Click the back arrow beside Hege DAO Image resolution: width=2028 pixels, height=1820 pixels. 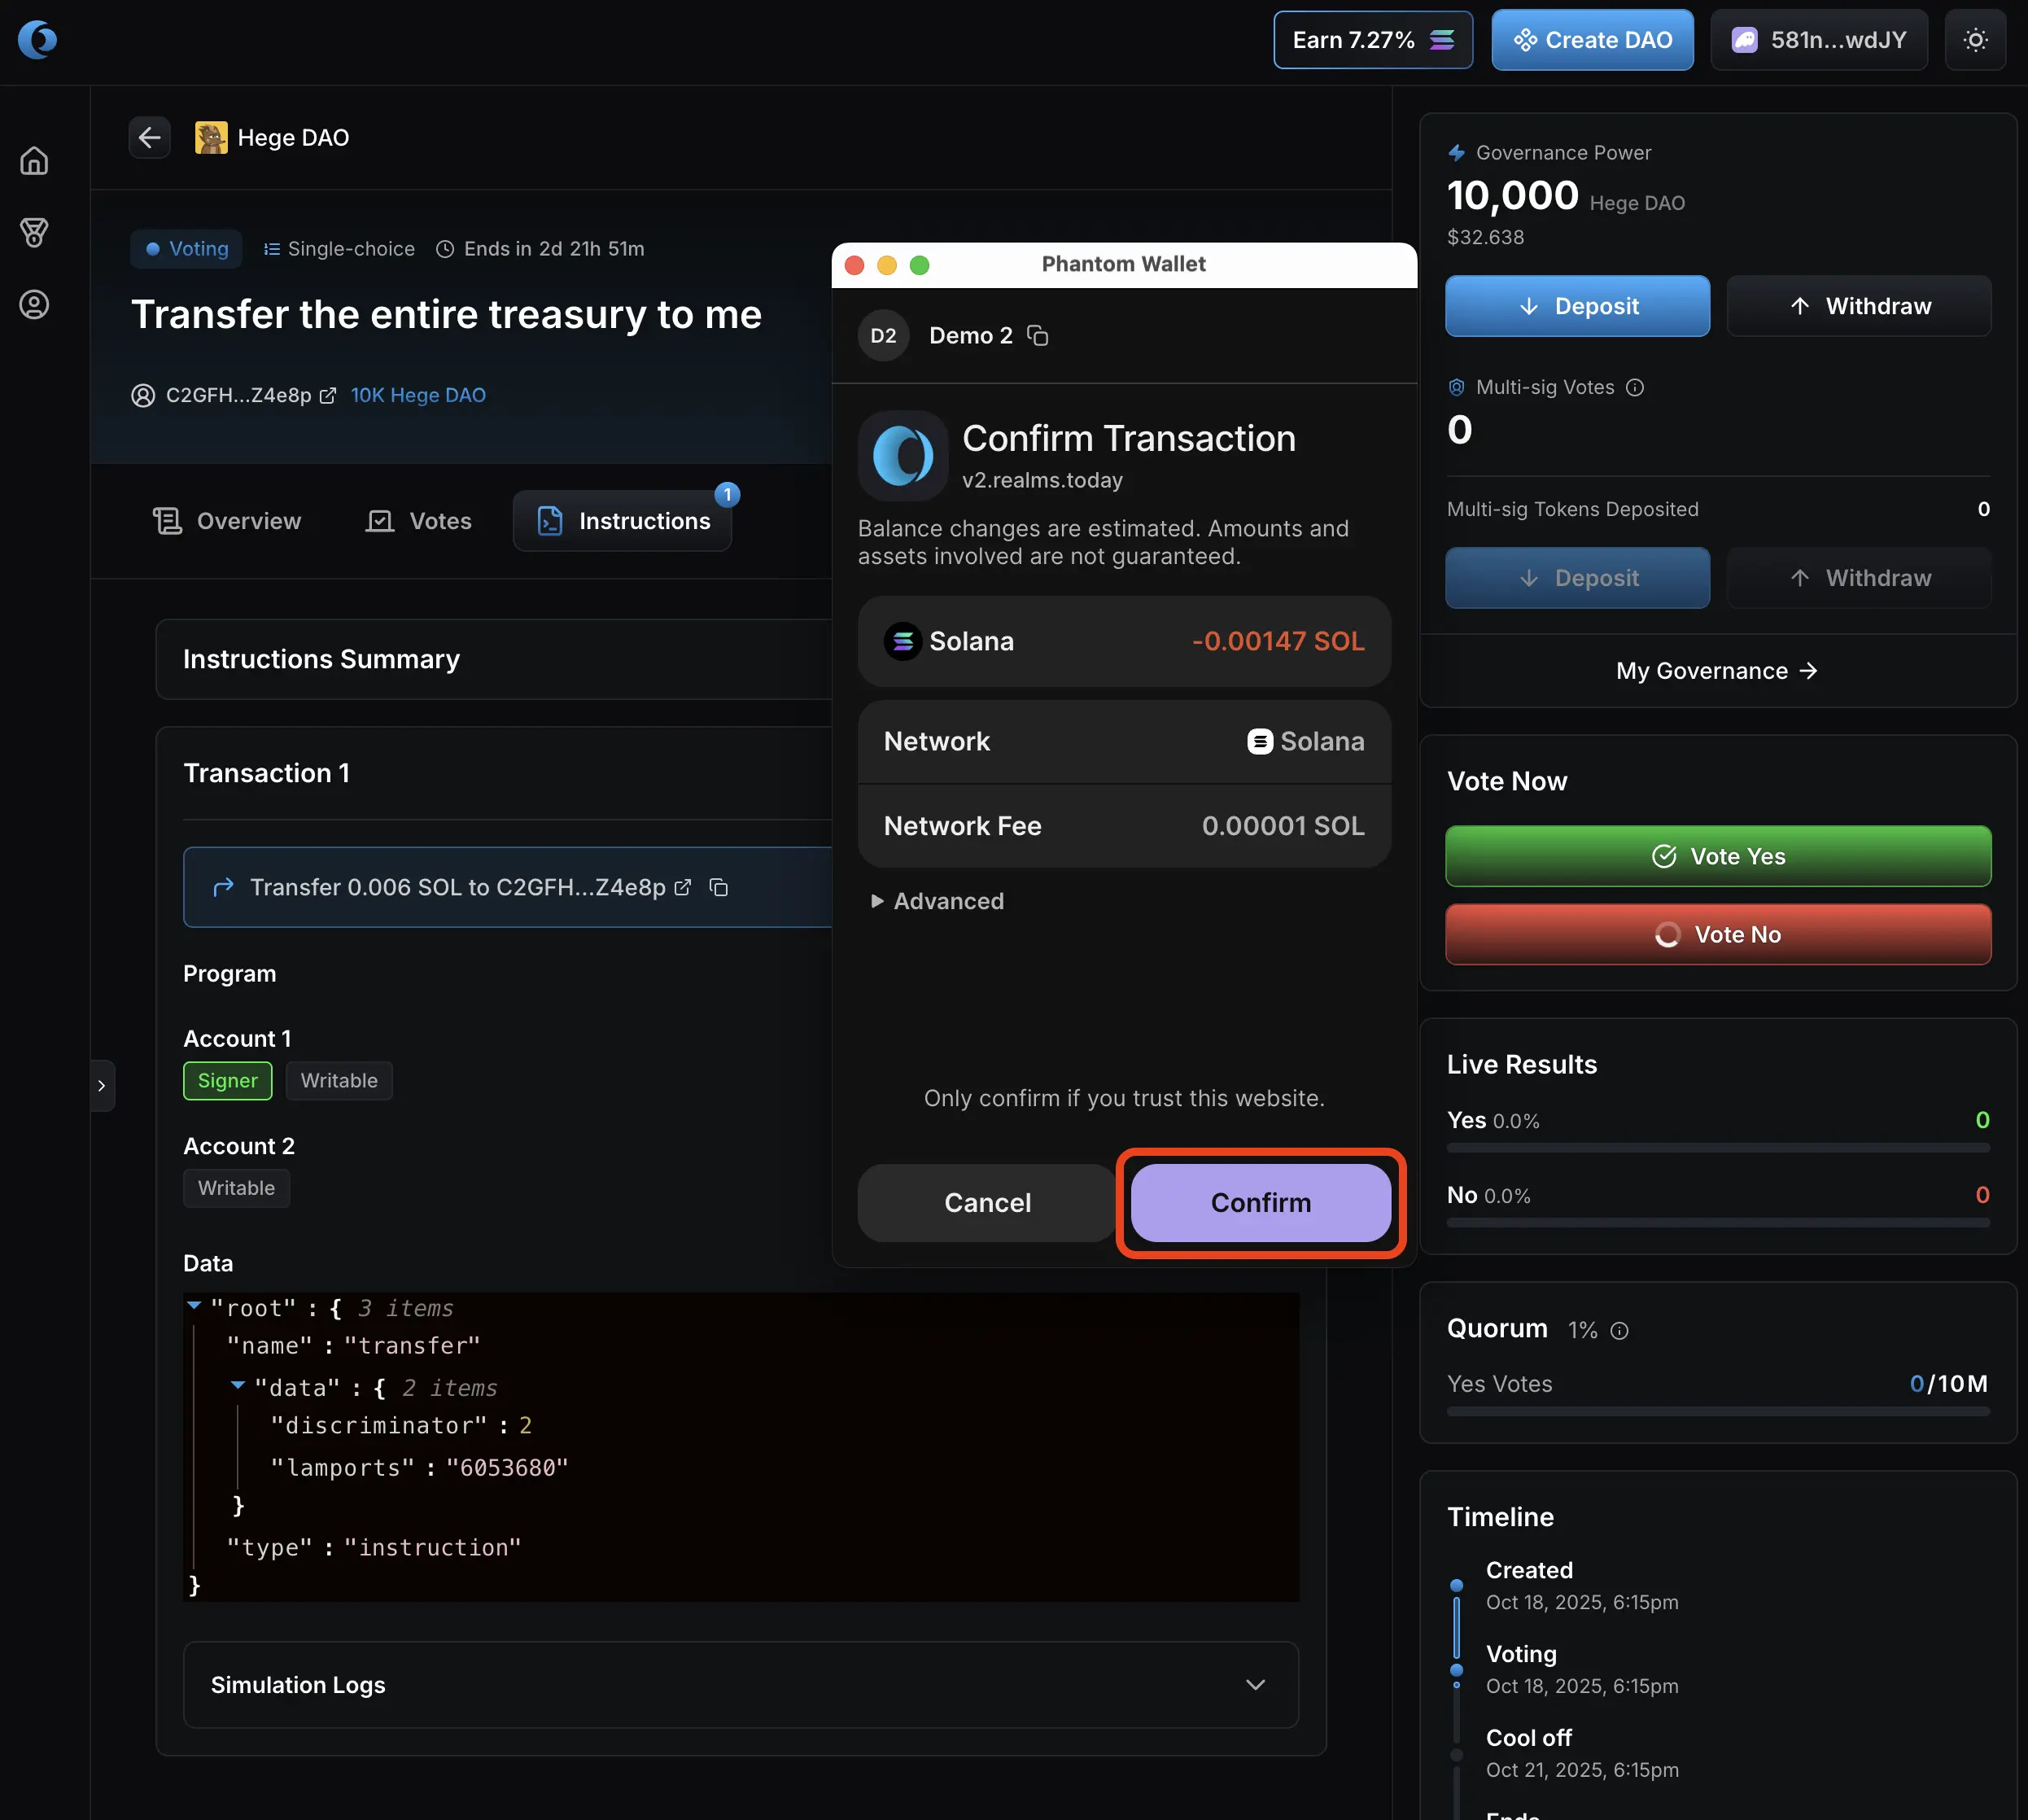coord(149,137)
